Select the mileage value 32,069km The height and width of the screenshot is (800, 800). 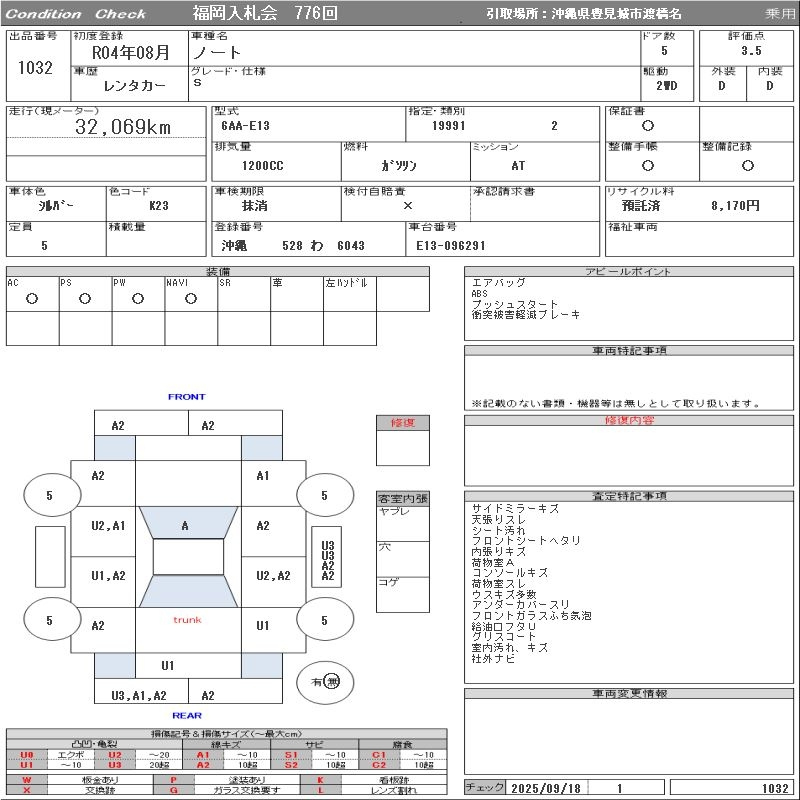123,127
